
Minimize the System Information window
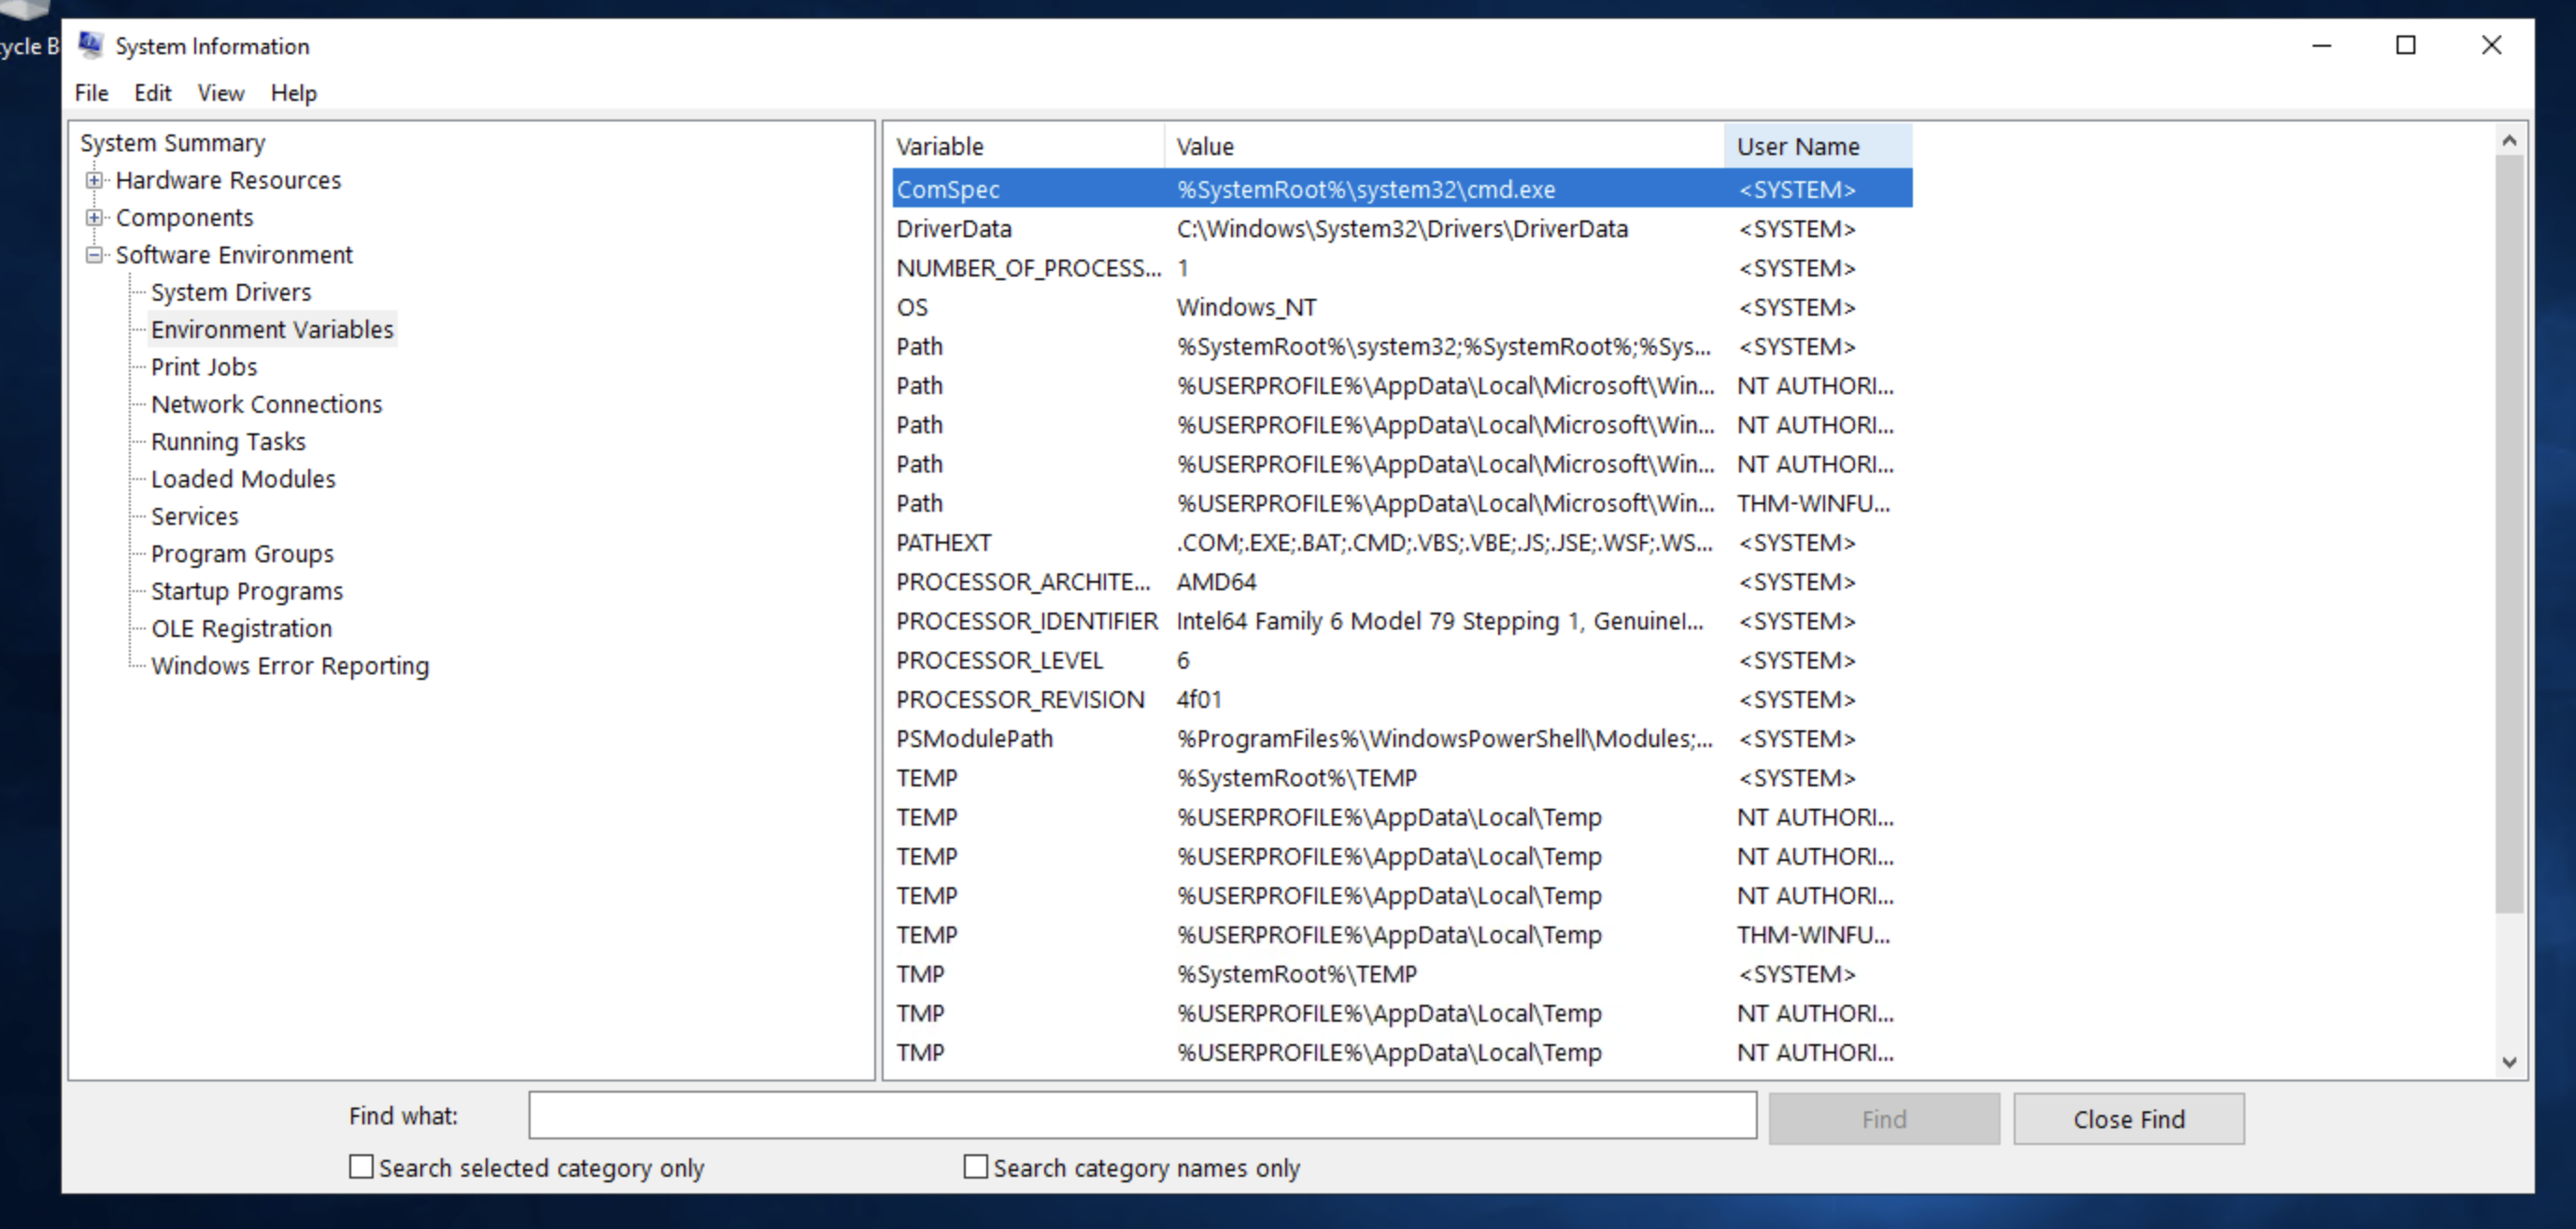[2322, 45]
